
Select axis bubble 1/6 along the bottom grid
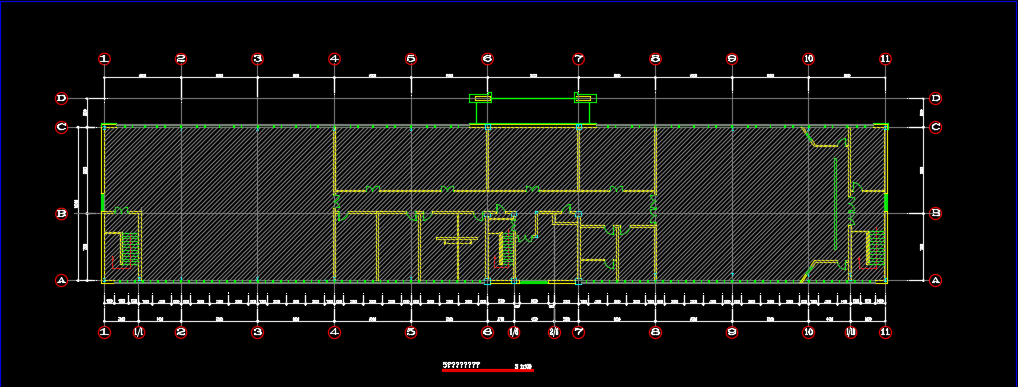point(514,332)
